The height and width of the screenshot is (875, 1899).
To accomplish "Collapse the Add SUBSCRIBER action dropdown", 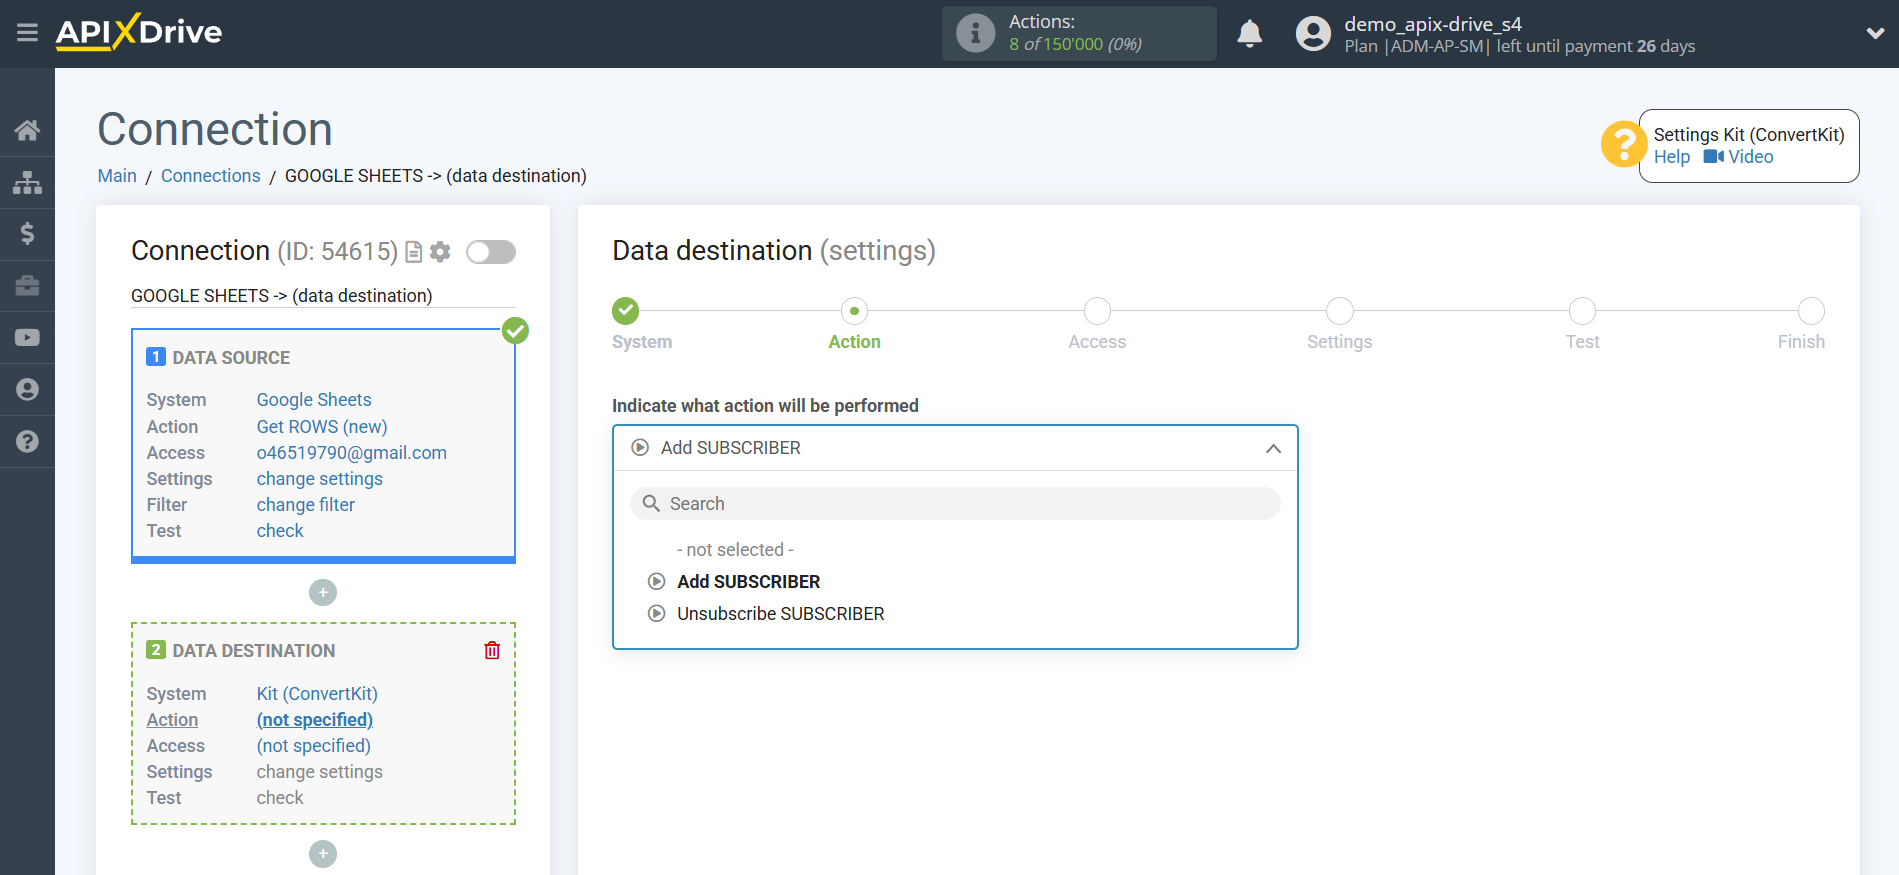I will tap(955, 448).
